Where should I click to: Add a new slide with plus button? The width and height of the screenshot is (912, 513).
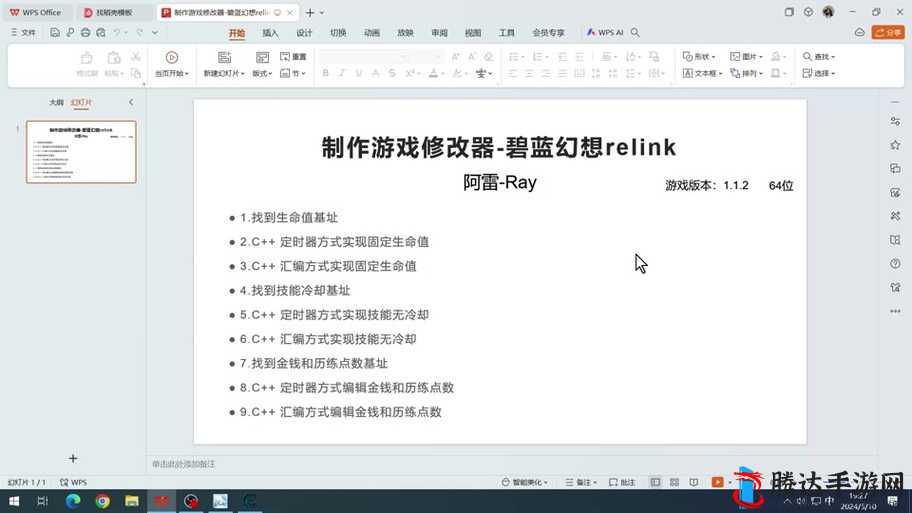[73, 458]
